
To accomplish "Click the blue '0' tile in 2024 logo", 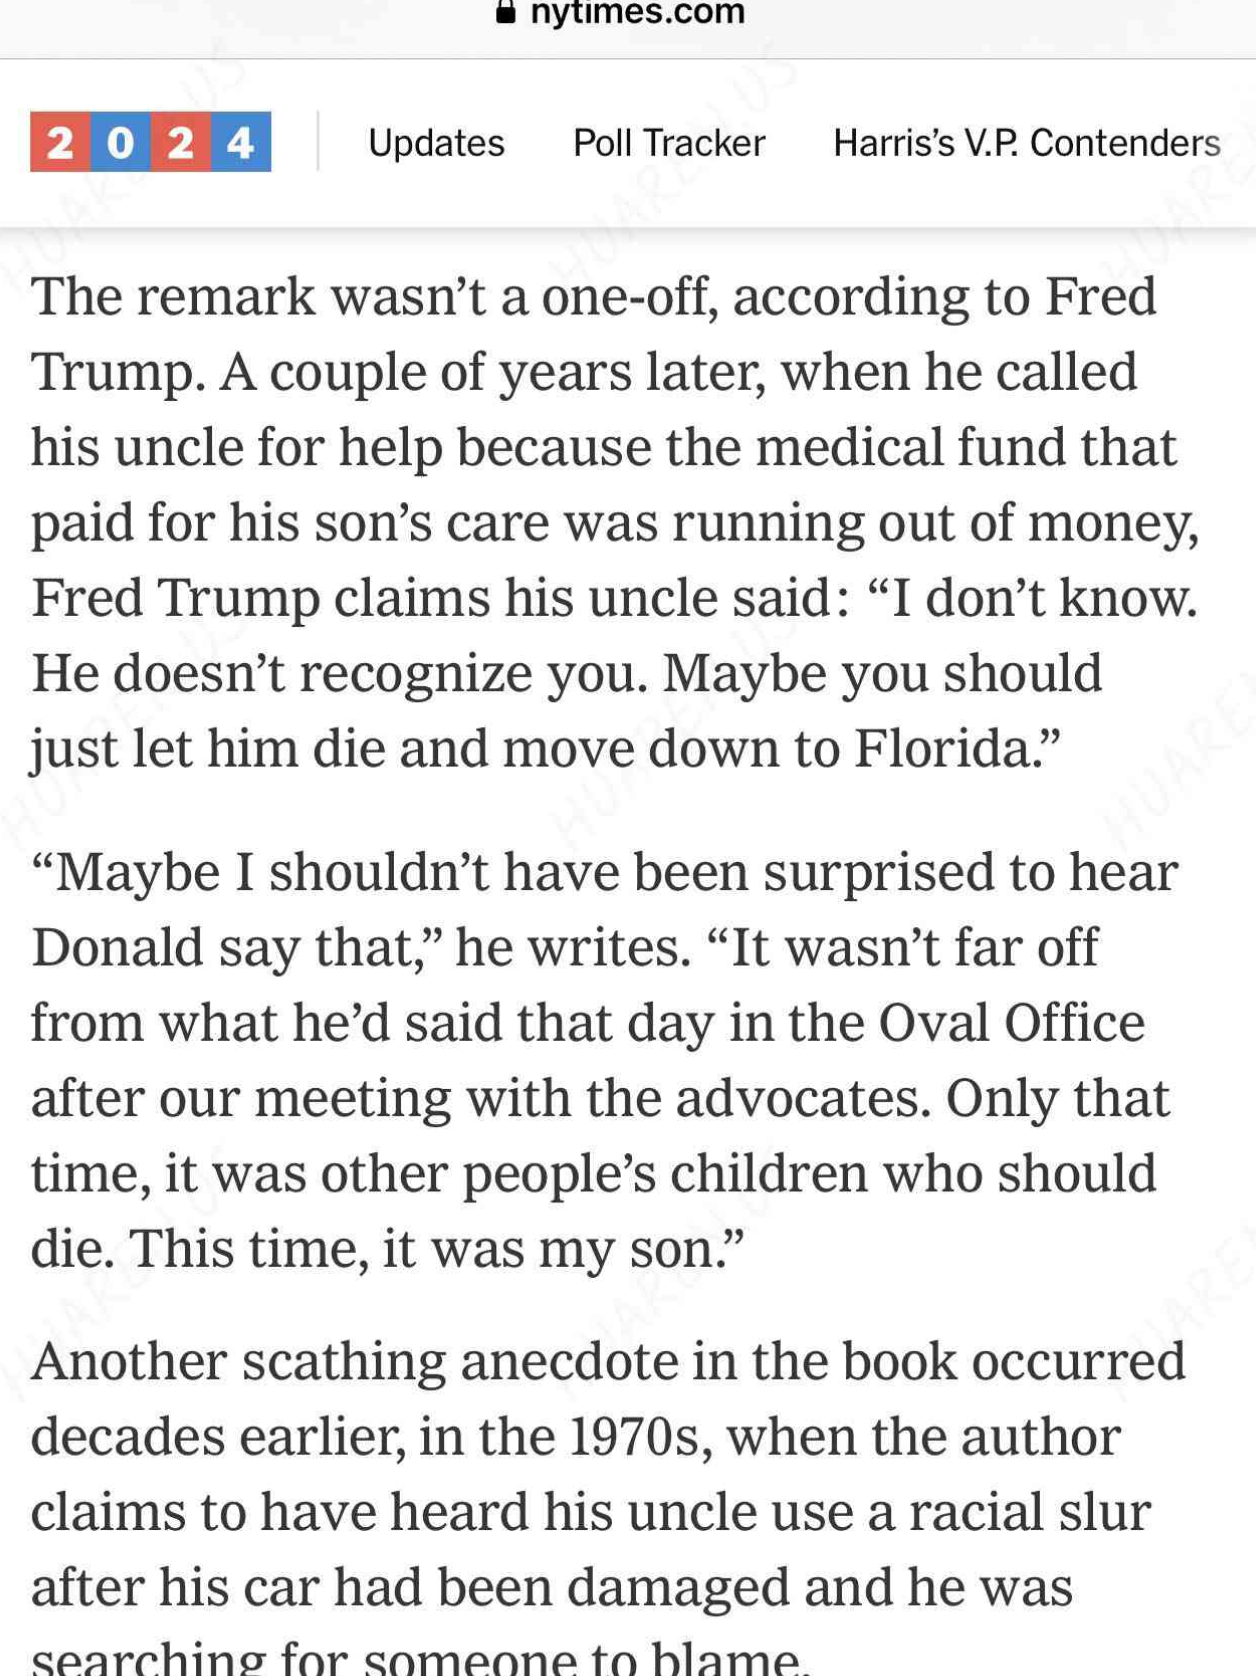I will coord(121,142).
